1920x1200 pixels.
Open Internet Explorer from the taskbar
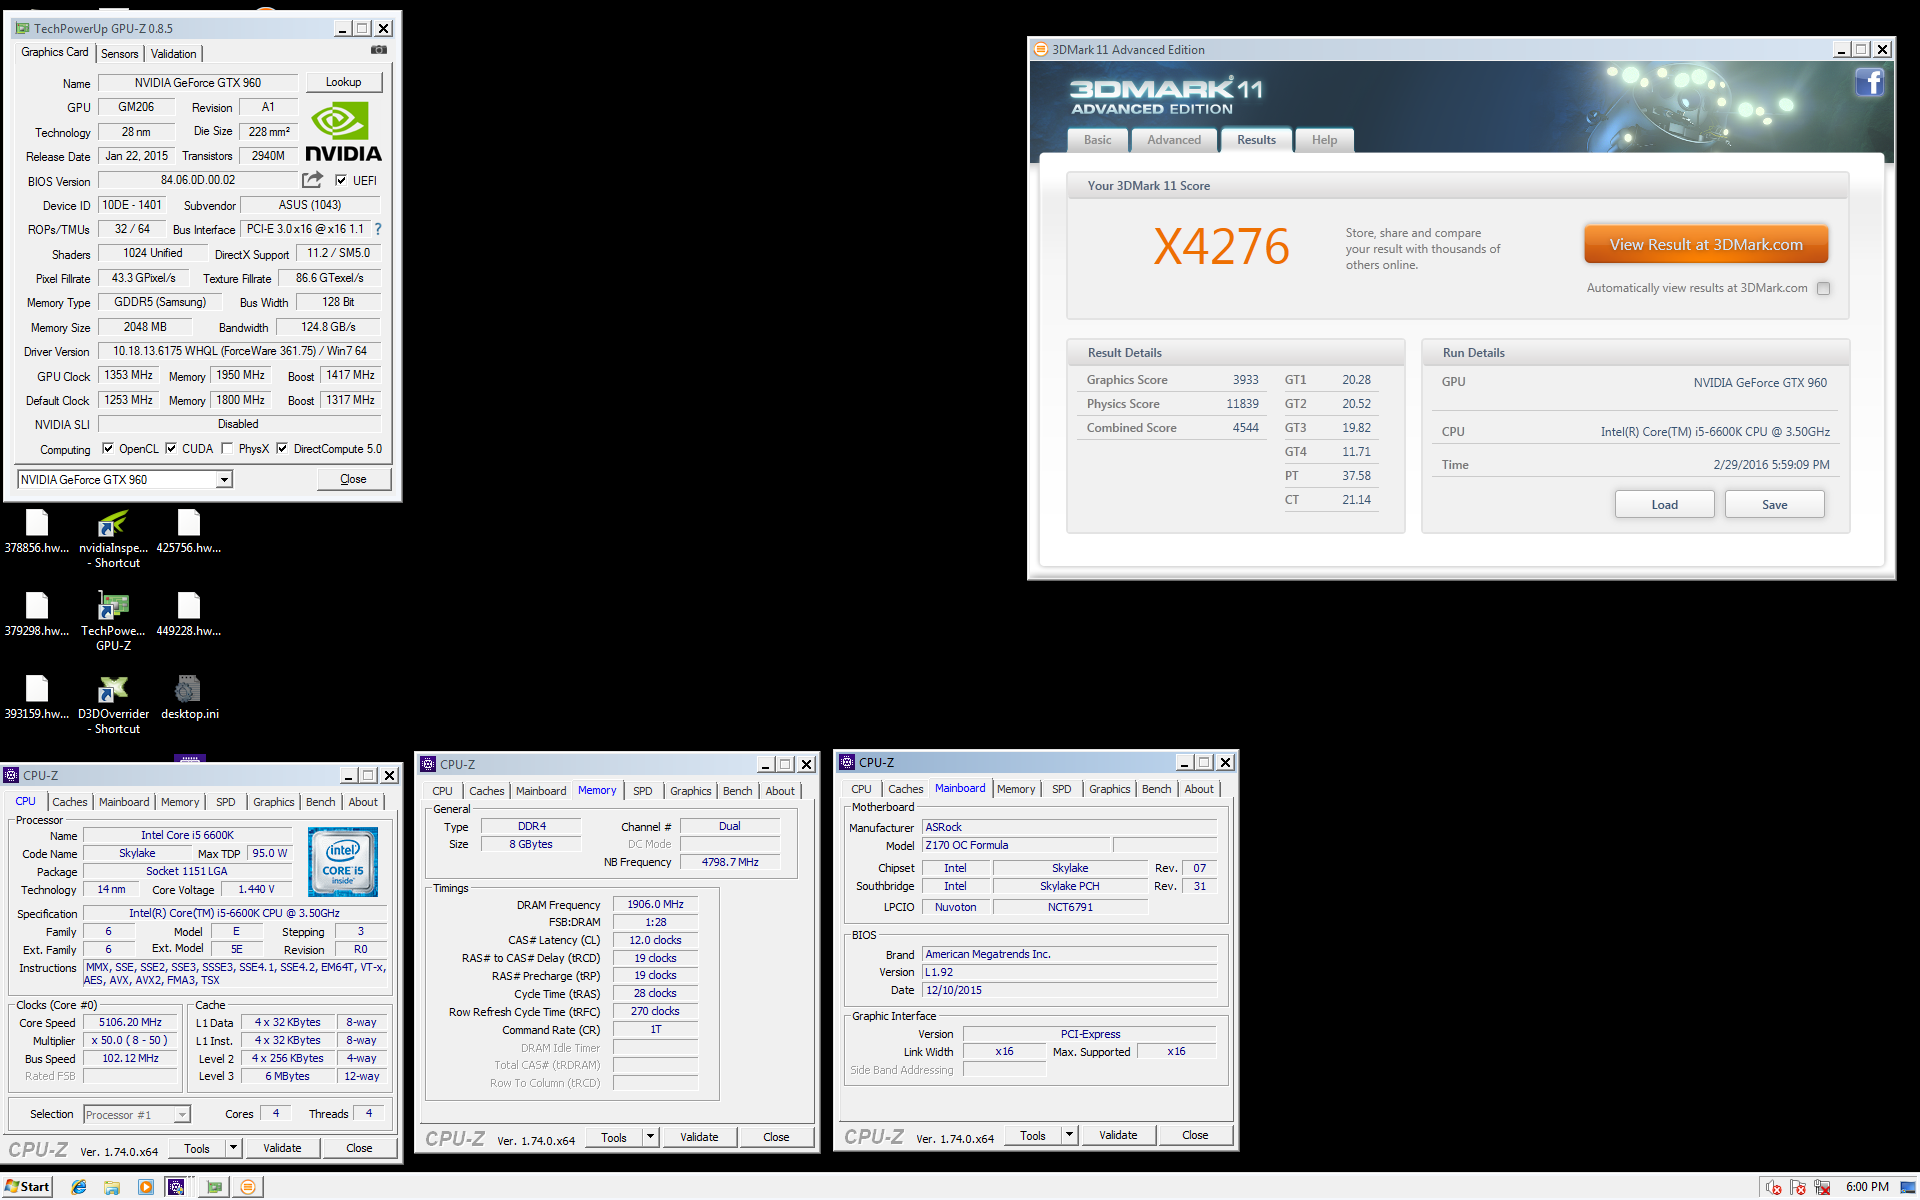79,1187
